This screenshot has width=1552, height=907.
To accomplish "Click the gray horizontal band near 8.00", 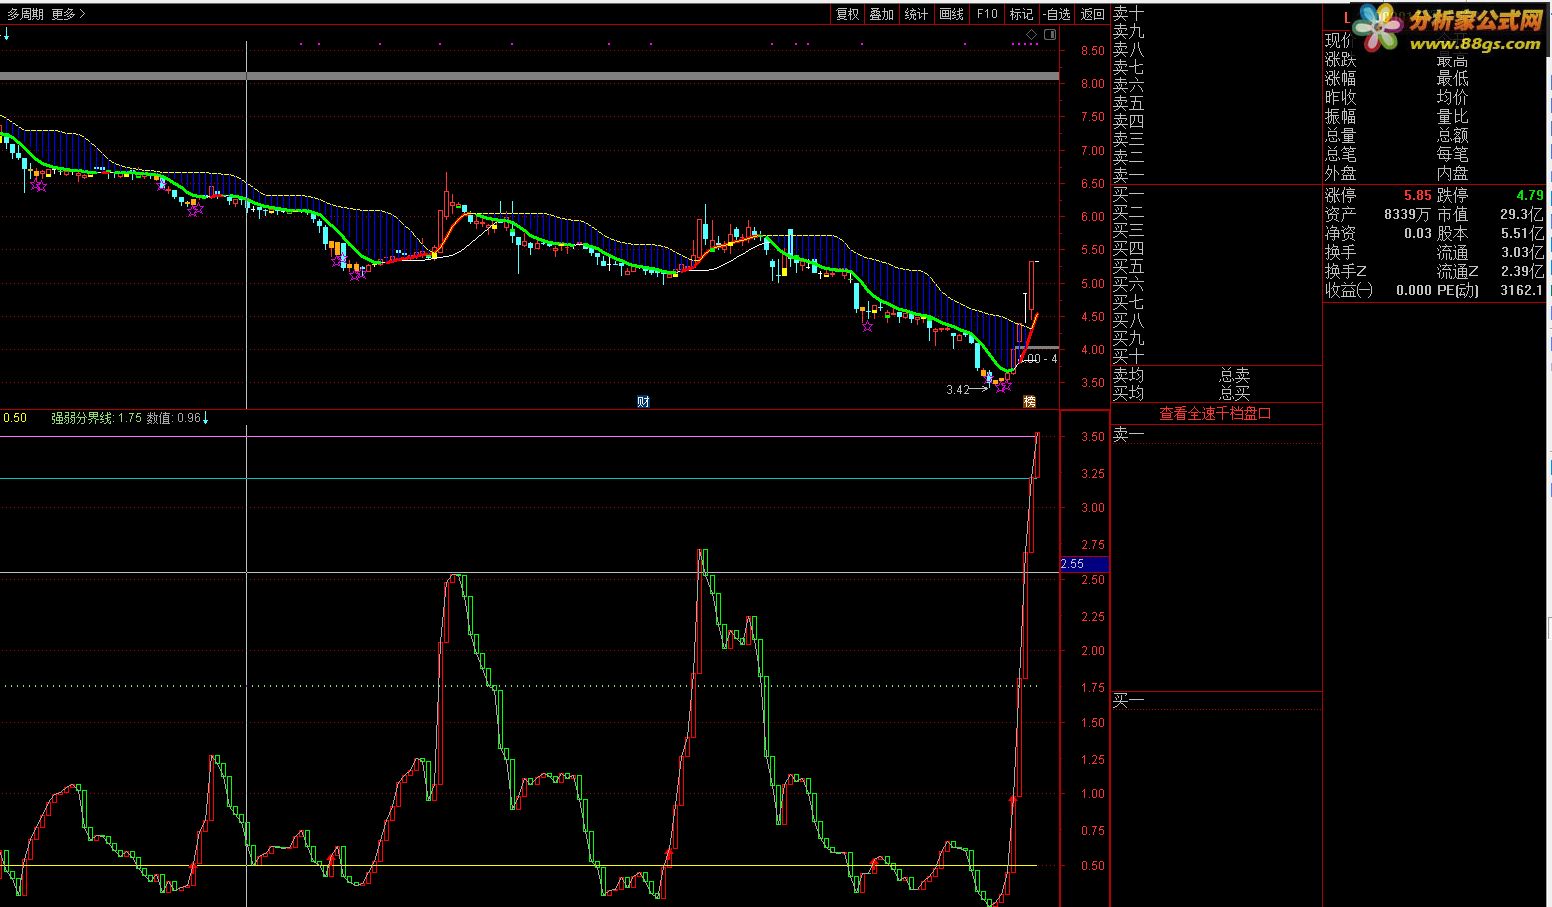I will coord(529,76).
